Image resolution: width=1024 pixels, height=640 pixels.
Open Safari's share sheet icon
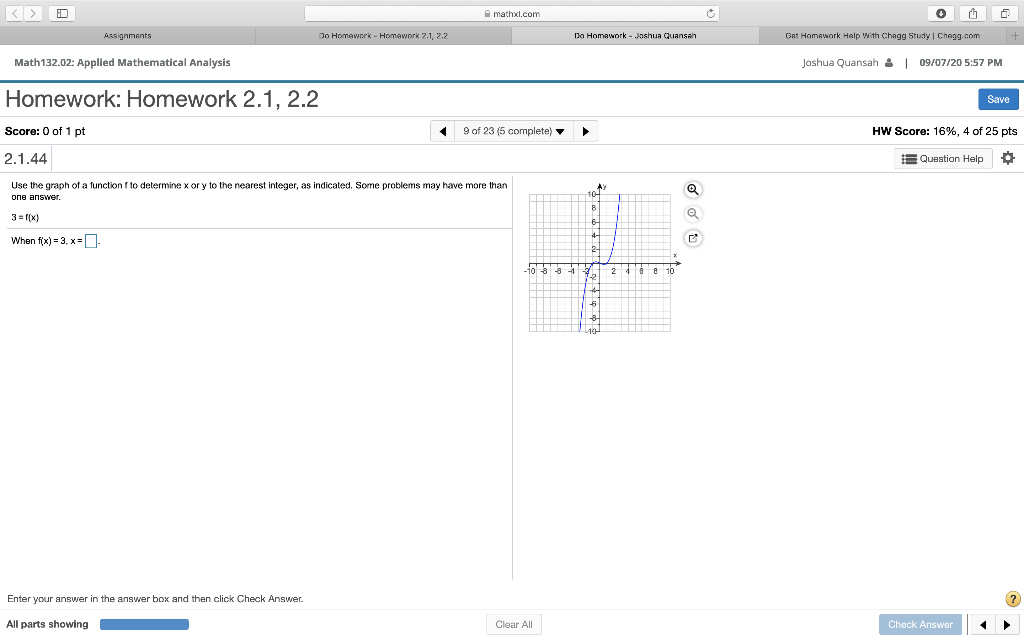[972, 13]
